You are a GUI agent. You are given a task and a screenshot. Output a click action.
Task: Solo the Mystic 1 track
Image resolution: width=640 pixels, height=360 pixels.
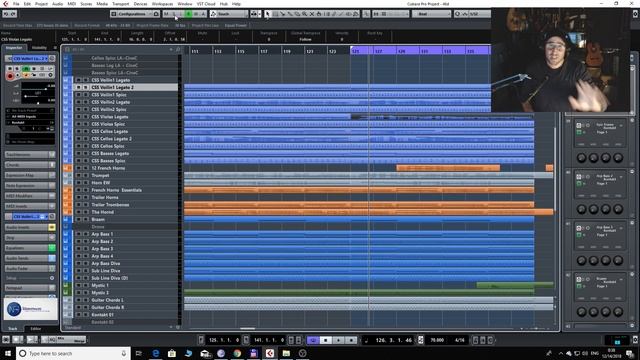click(x=86, y=286)
